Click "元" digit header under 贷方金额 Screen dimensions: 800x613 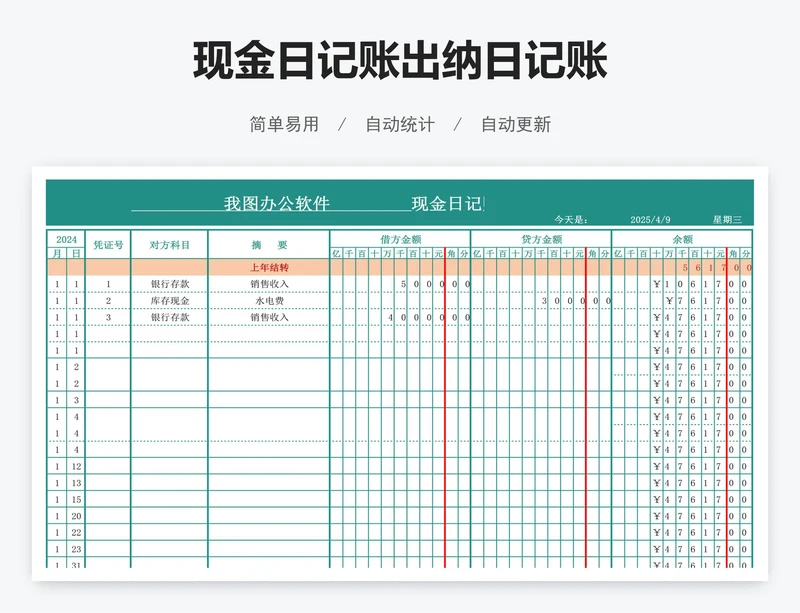[580, 253]
